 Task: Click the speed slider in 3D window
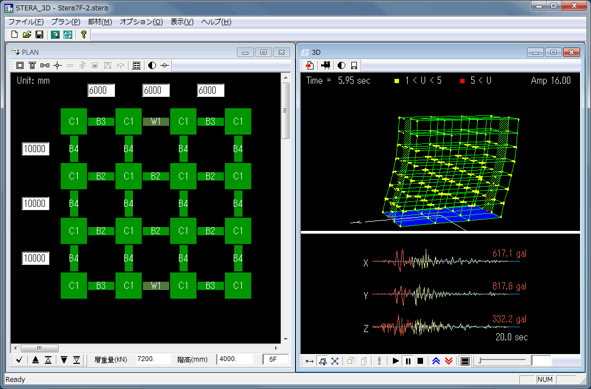coord(502,361)
